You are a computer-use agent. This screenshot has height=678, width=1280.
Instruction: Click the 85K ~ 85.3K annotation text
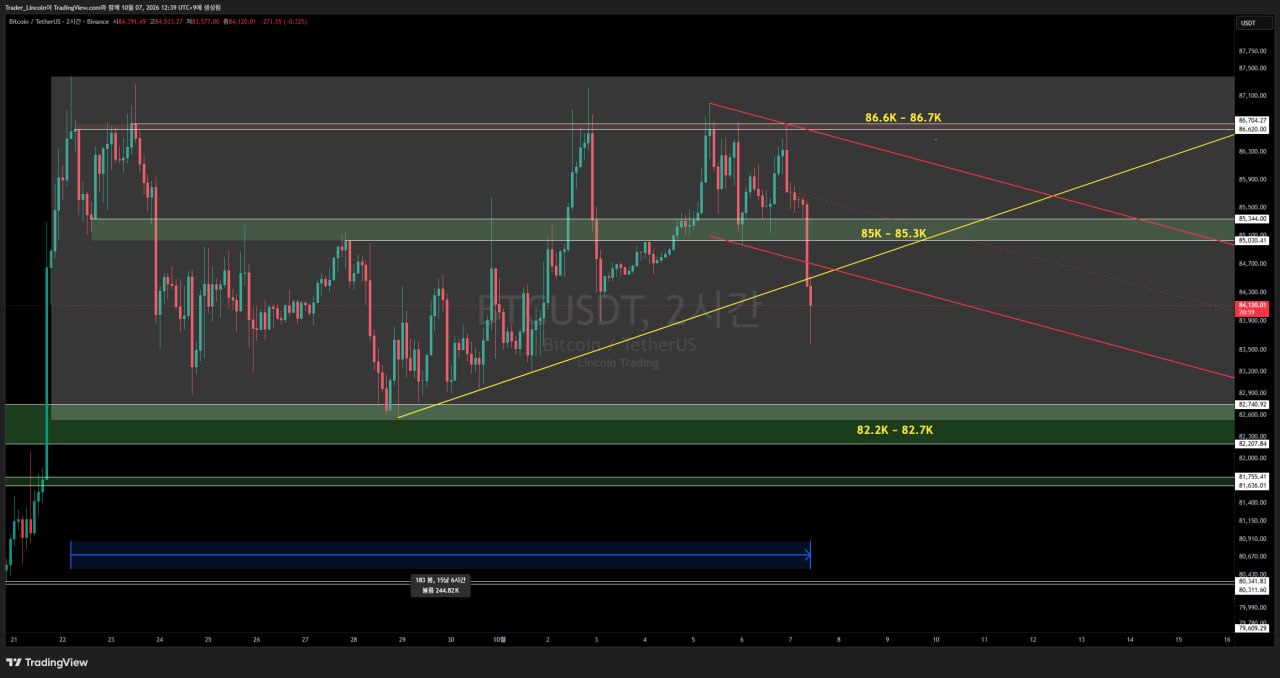(894, 234)
